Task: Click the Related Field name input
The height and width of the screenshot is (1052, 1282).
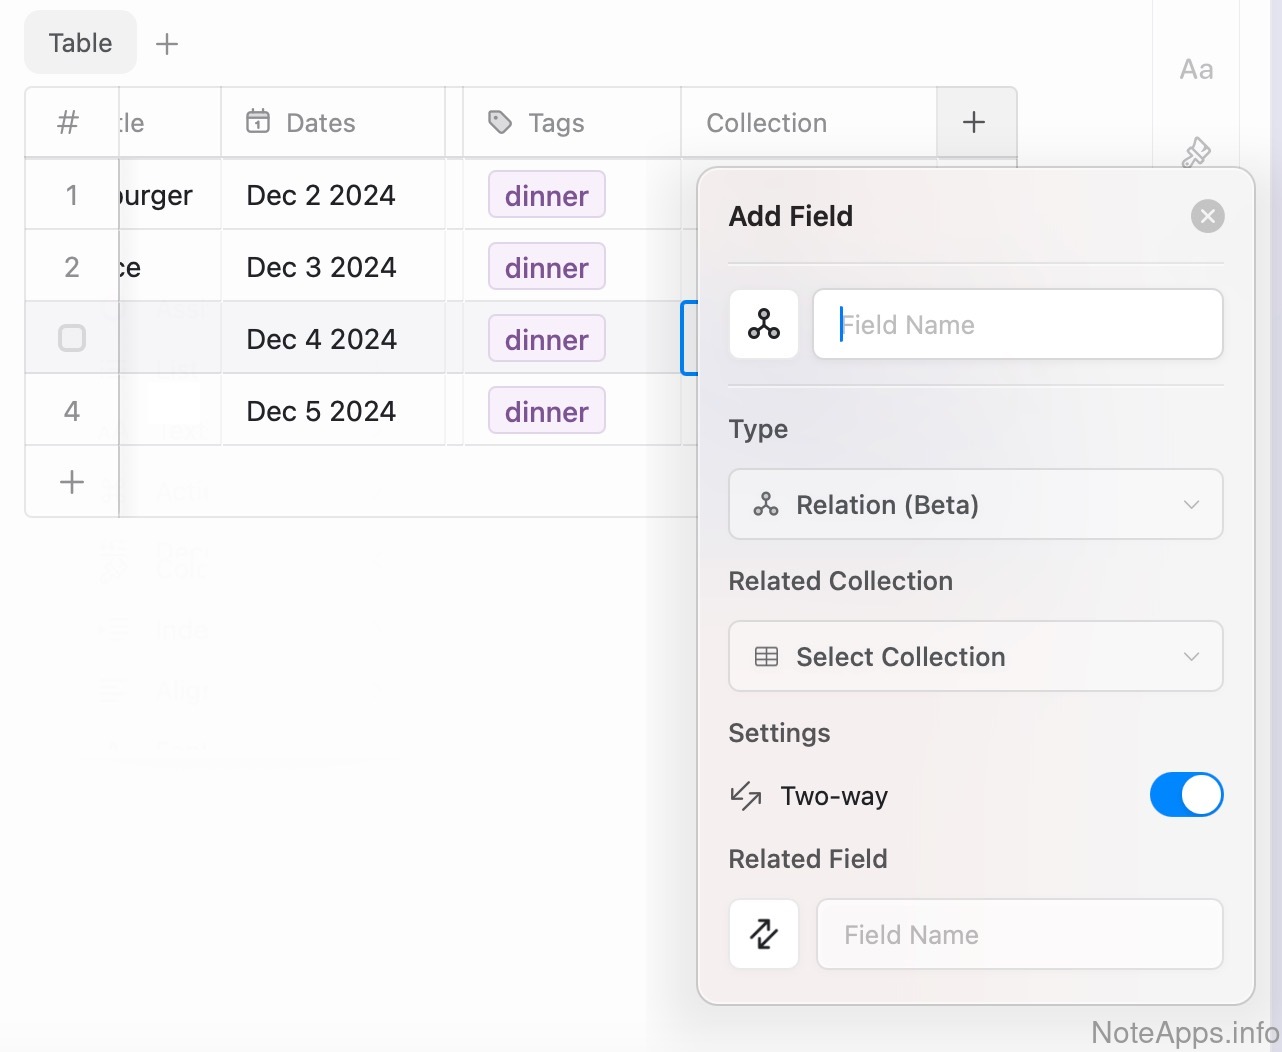Action: [x=1020, y=934]
